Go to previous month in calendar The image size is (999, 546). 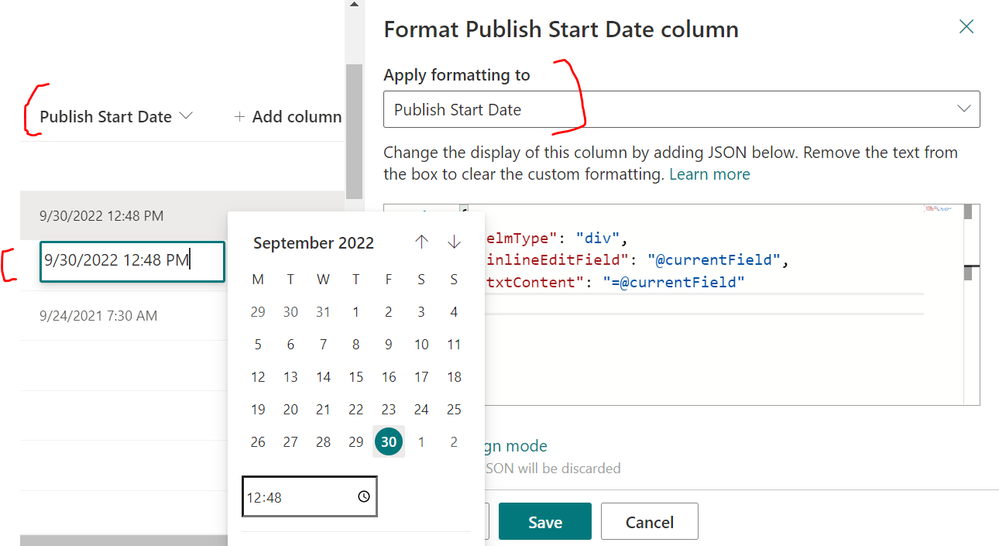pos(422,242)
